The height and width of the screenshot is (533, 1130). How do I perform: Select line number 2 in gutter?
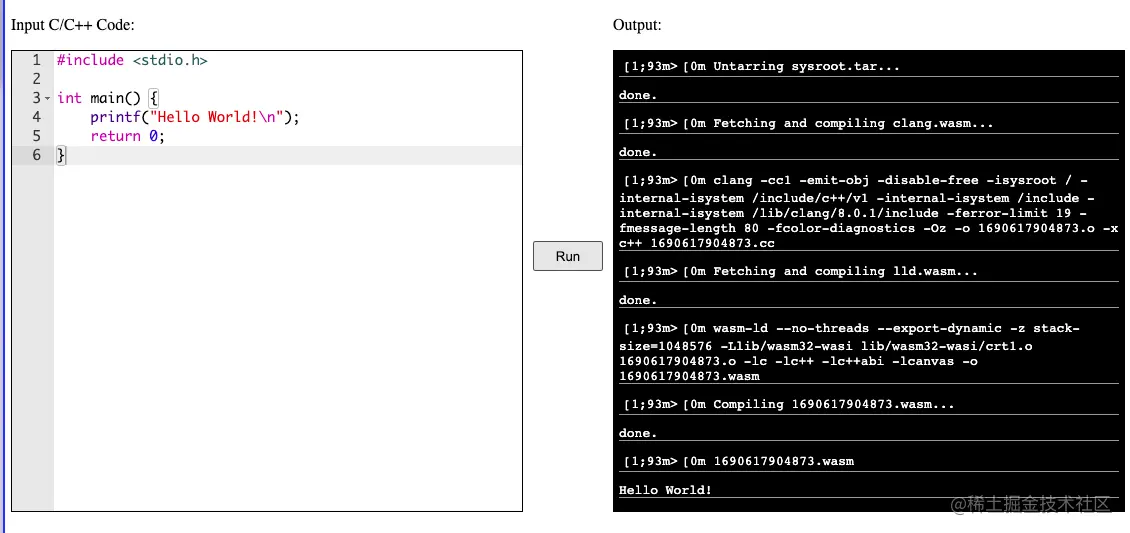pyautogui.click(x=36, y=79)
